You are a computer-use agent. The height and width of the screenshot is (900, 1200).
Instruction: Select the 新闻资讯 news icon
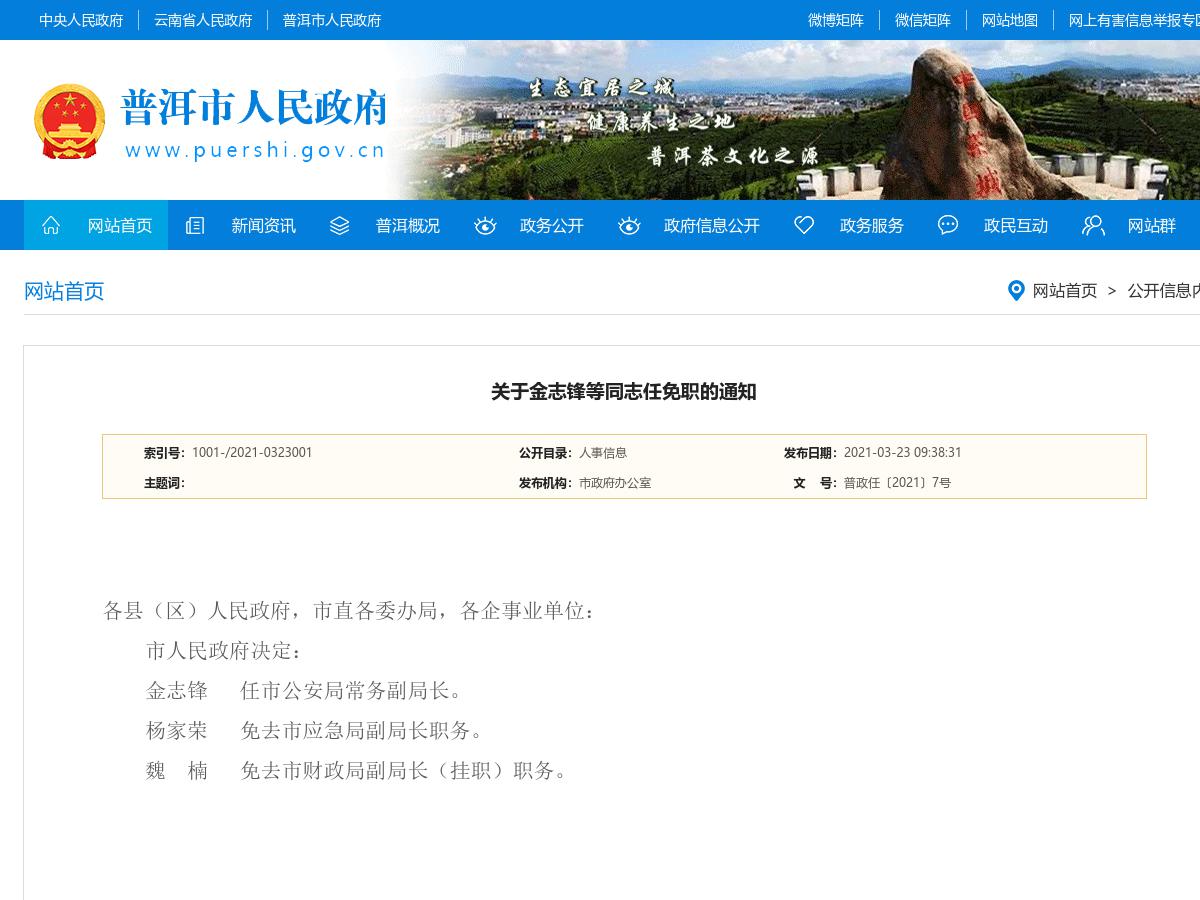click(194, 225)
